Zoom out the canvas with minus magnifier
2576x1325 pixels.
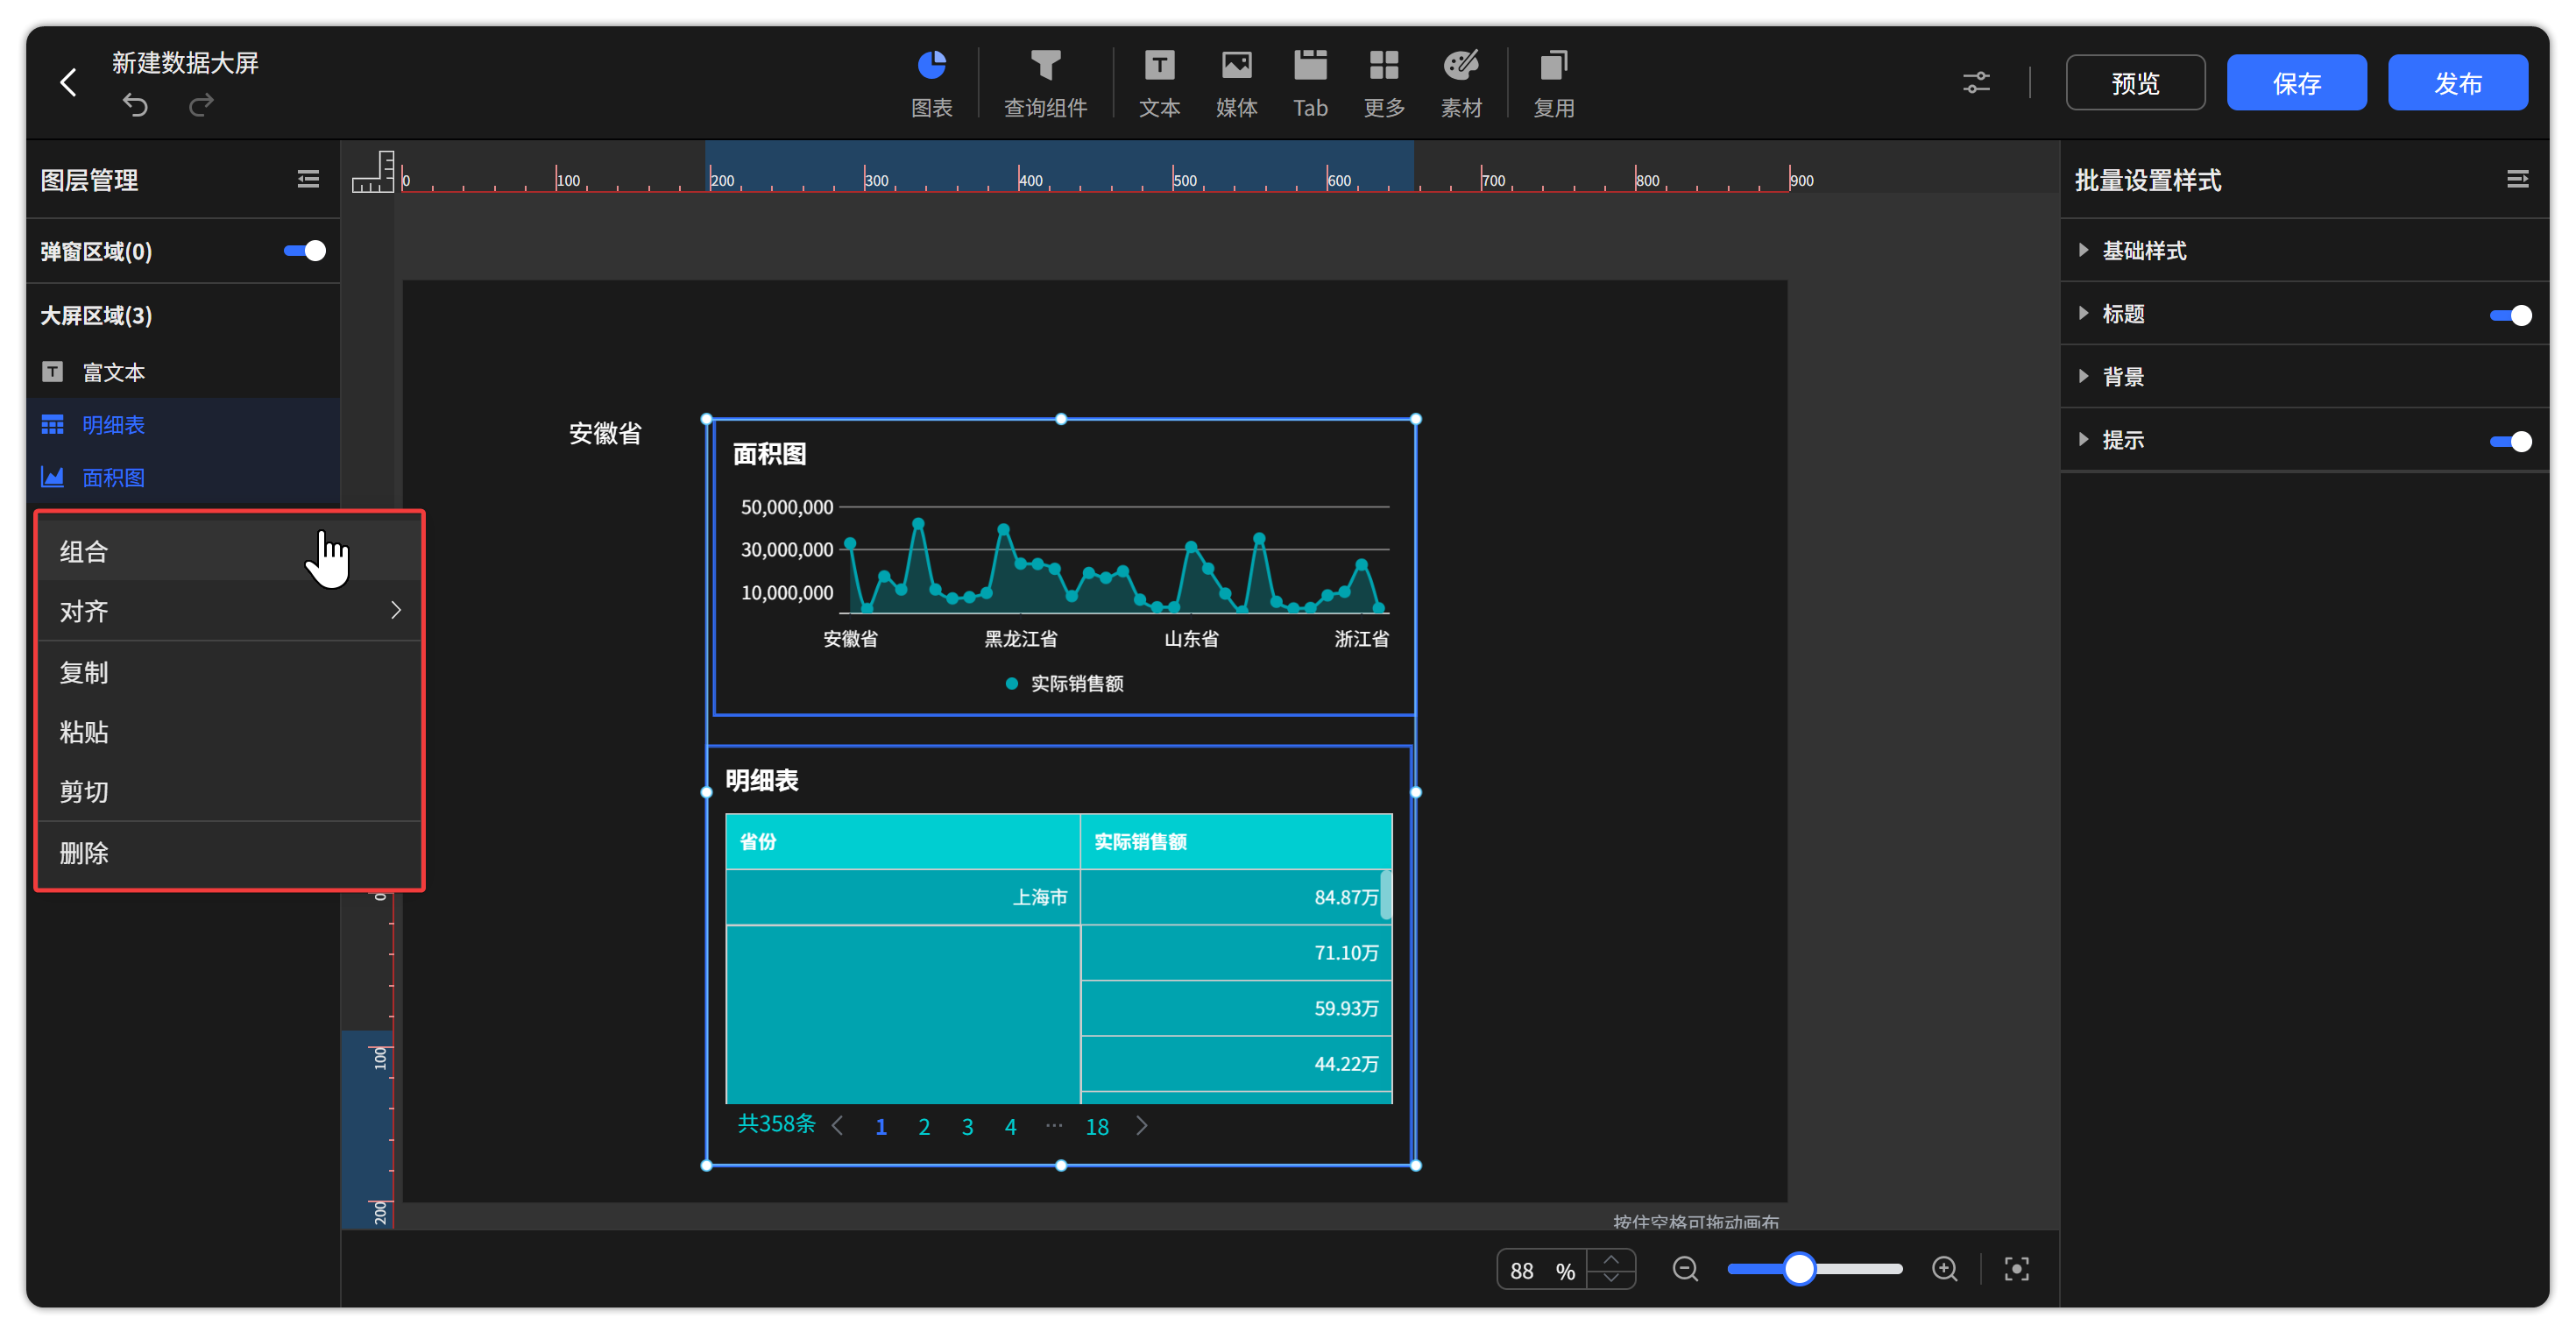(x=1685, y=1269)
